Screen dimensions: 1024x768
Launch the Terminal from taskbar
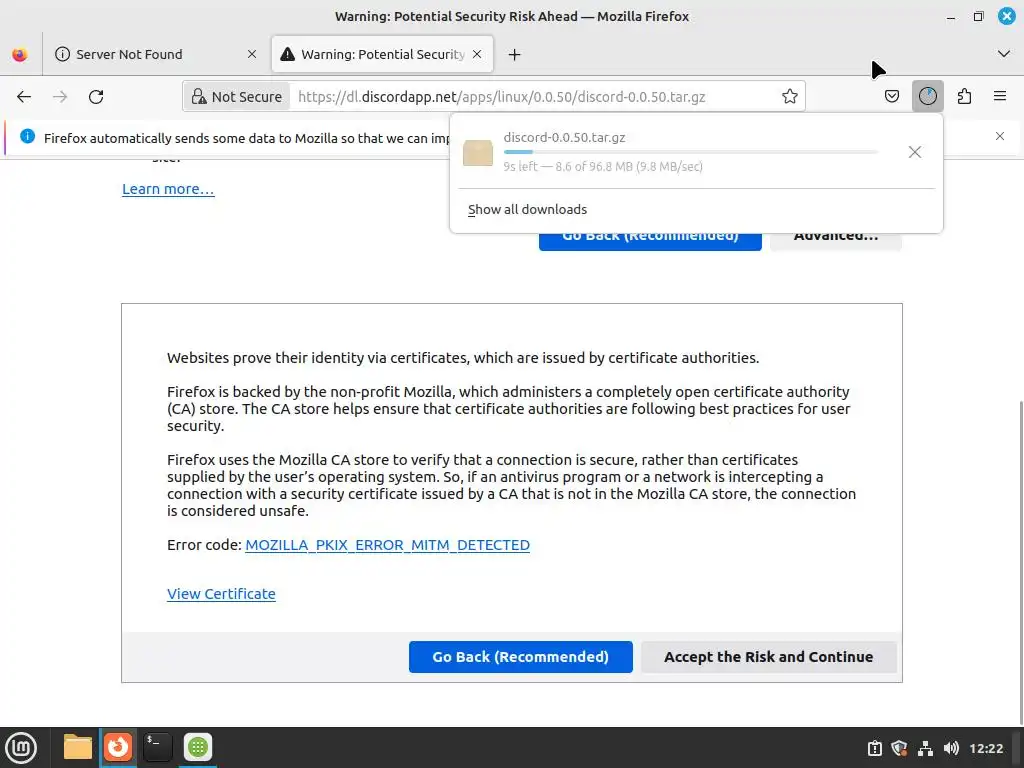[157, 747]
